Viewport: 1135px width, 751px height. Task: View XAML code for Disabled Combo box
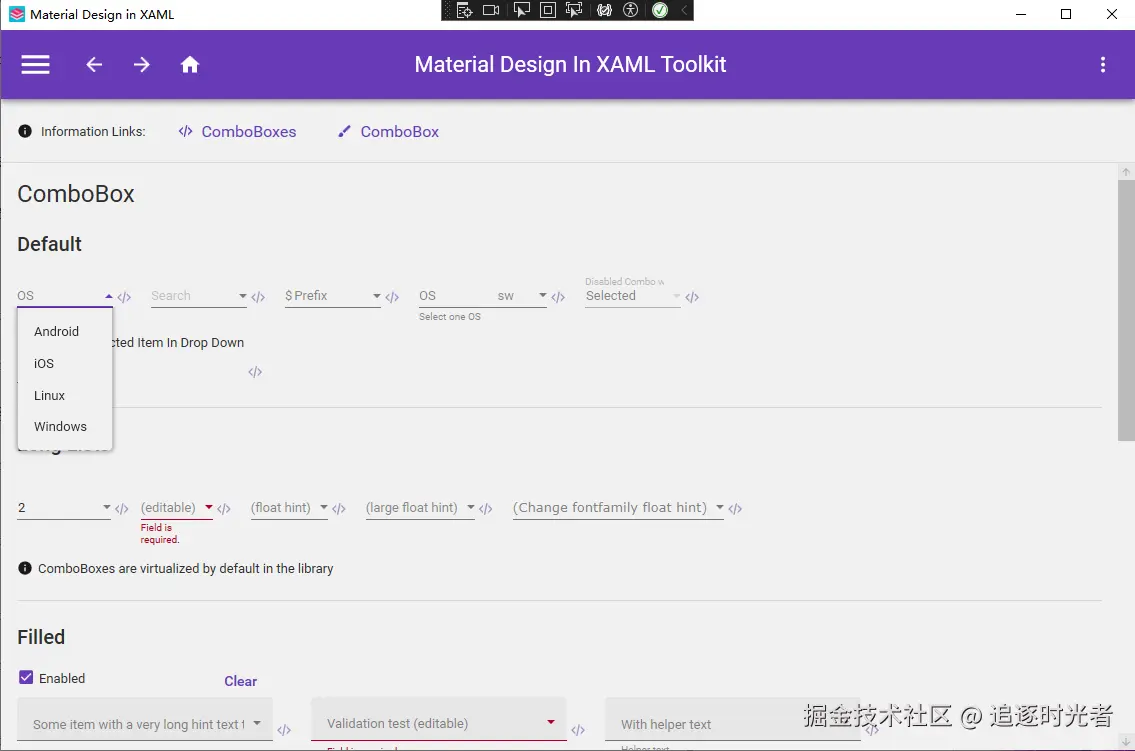coord(692,297)
